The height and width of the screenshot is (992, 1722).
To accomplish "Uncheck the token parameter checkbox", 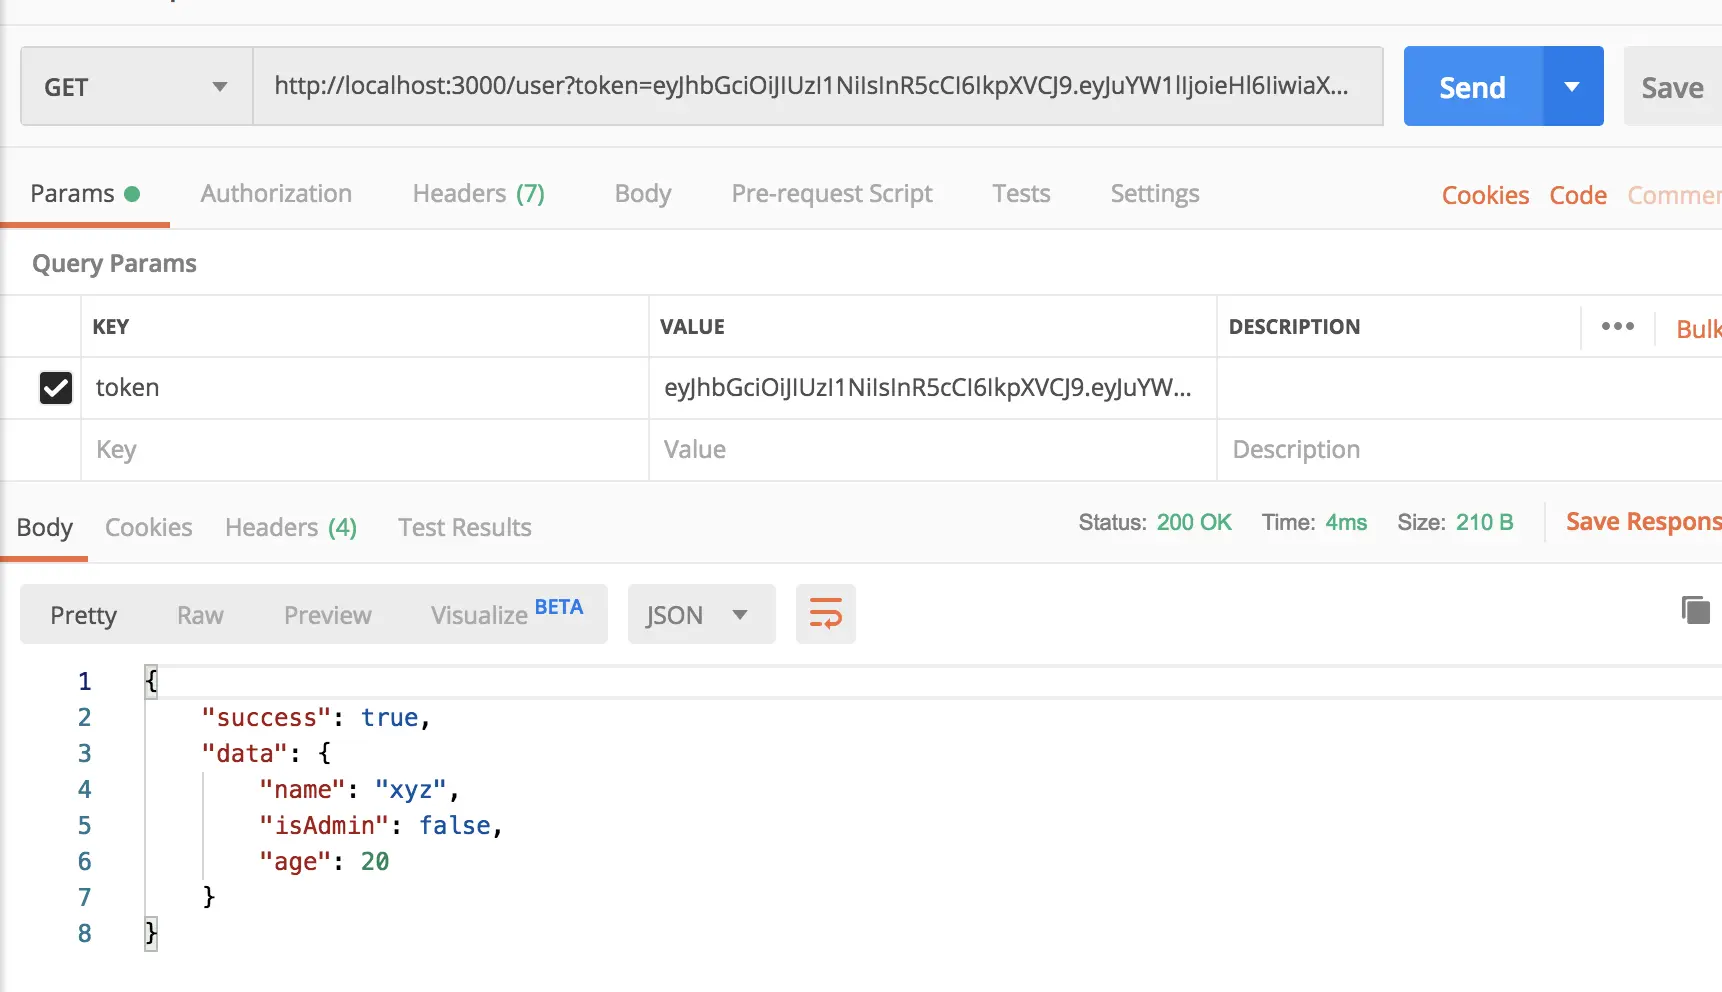I will (56, 387).
